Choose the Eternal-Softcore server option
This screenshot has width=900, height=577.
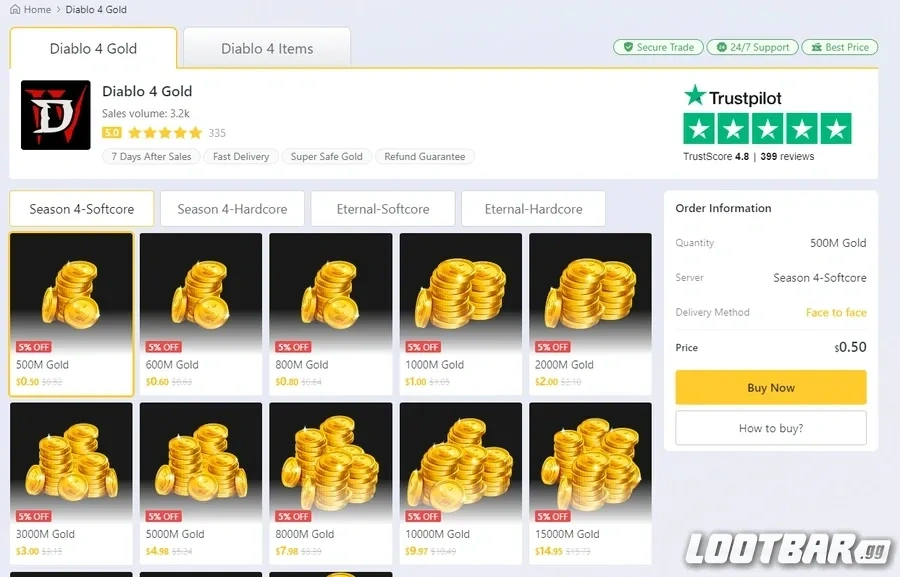click(x=383, y=209)
